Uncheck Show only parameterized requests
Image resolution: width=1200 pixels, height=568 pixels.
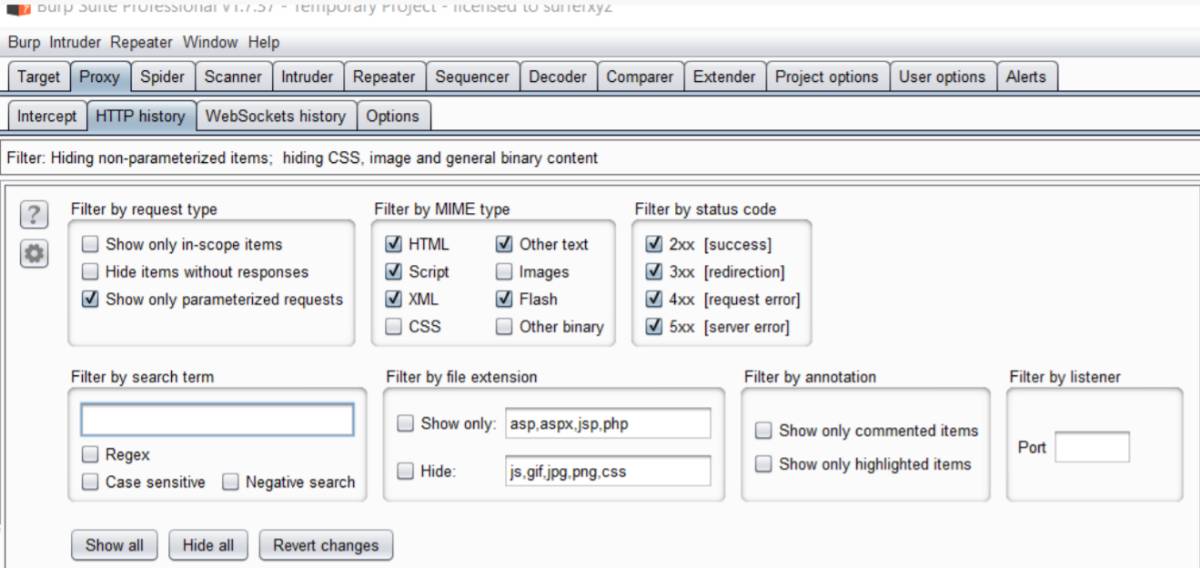tap(91, 299)
